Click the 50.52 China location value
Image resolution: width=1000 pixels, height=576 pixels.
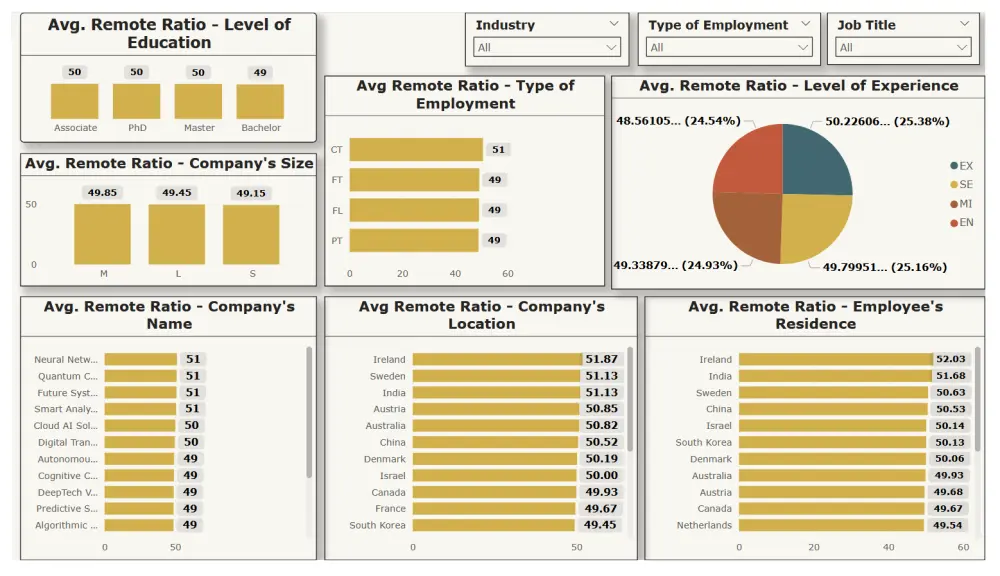(x=601, y=442)
